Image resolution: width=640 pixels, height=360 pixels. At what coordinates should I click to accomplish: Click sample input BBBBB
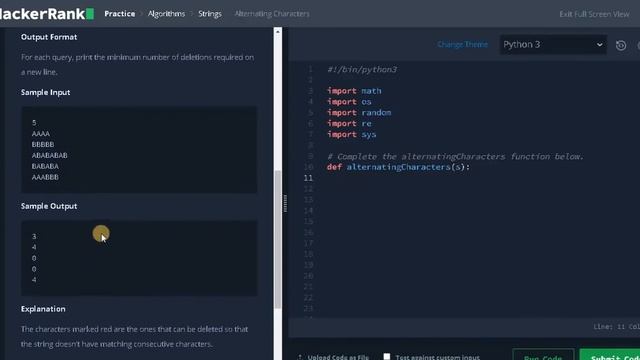click(x=43, y=144)
